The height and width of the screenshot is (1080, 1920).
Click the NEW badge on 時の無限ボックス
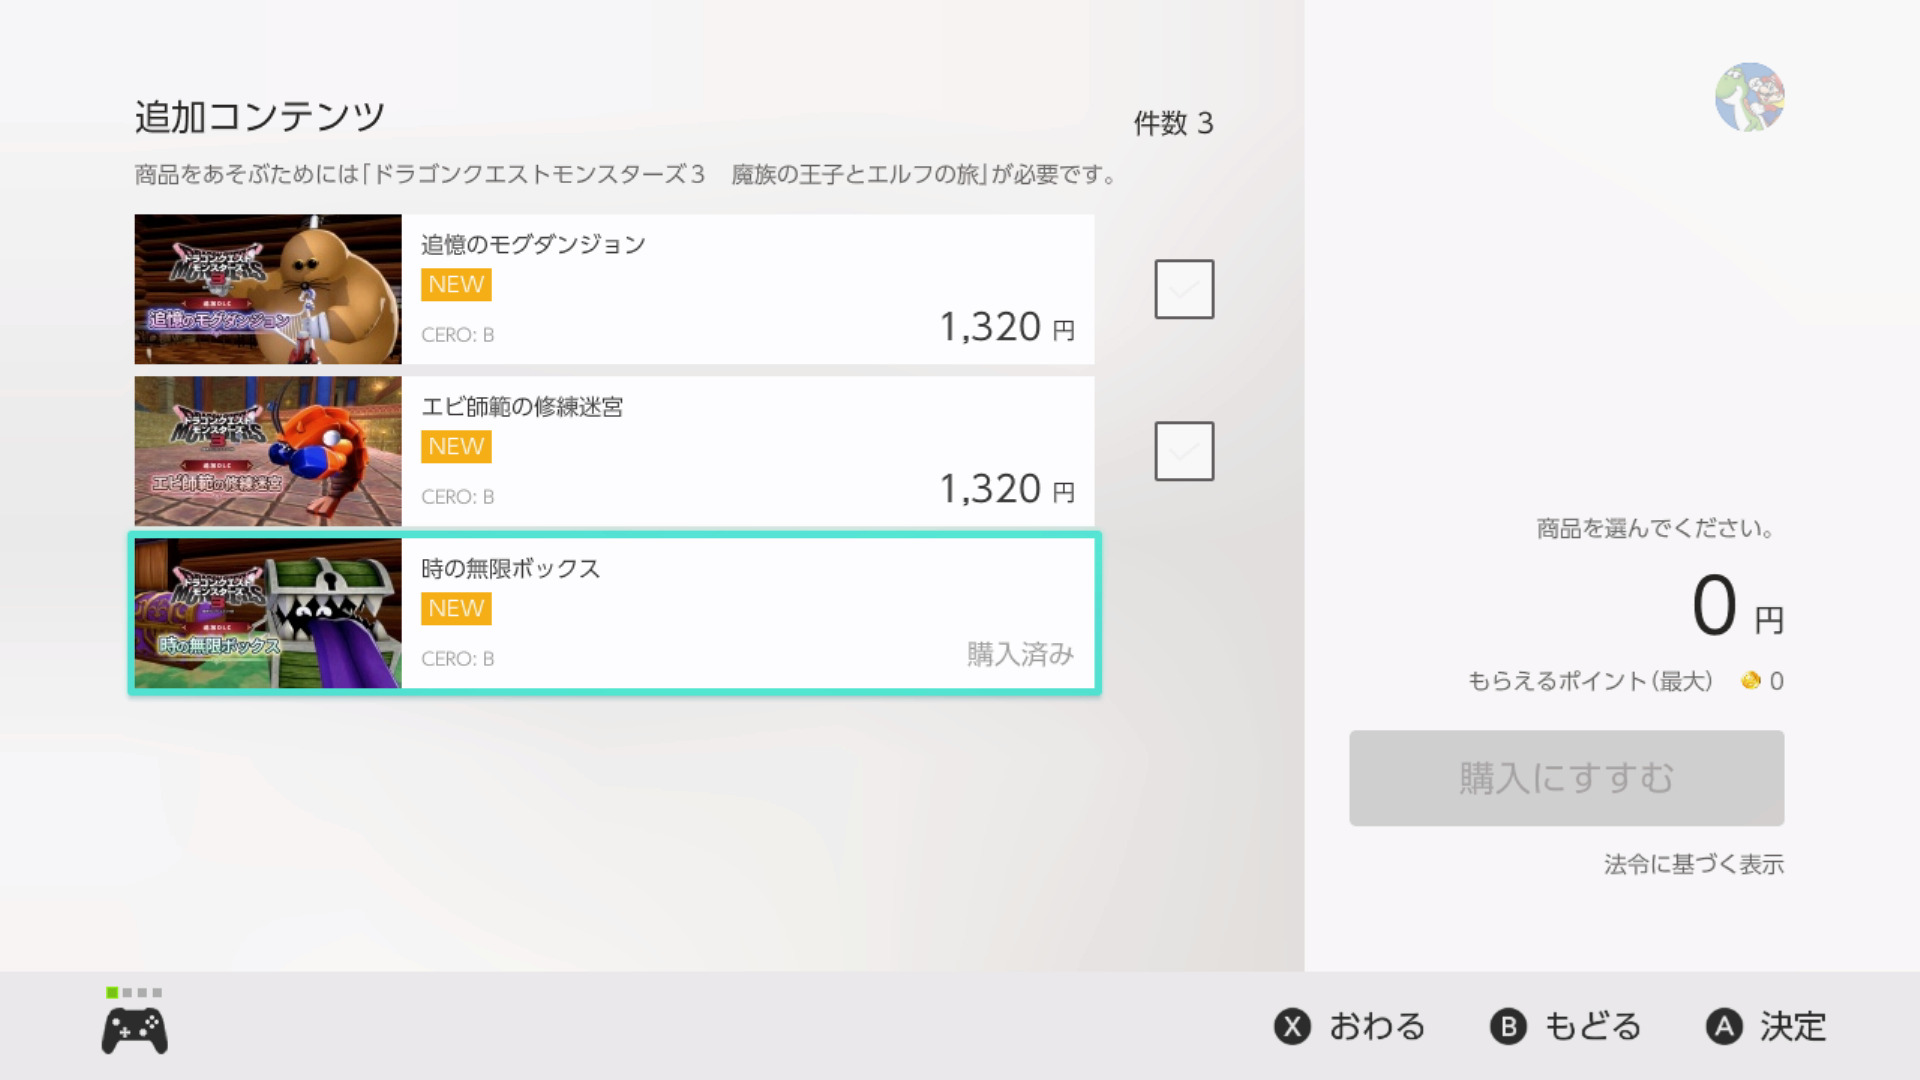click(x=455, y=608)
